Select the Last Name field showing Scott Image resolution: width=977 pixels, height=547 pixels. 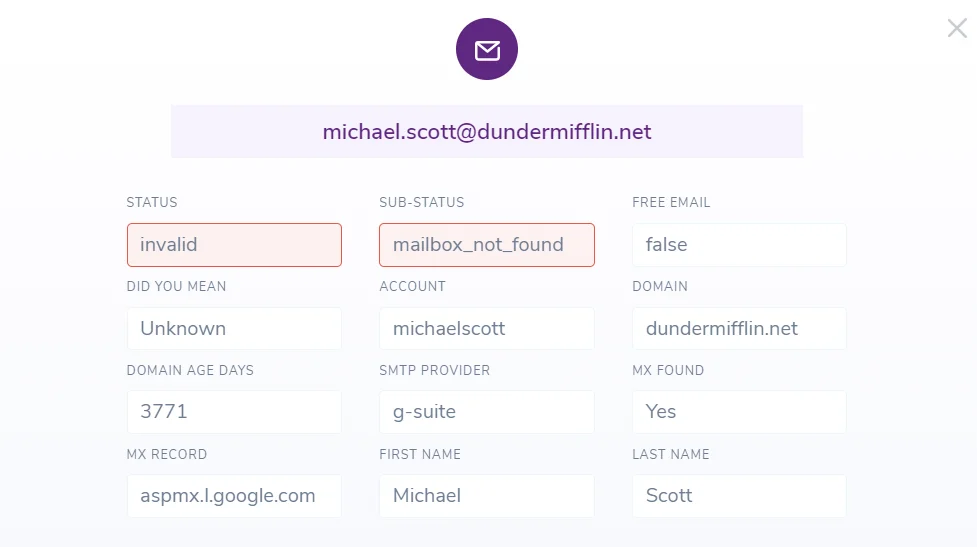[739, 496]
